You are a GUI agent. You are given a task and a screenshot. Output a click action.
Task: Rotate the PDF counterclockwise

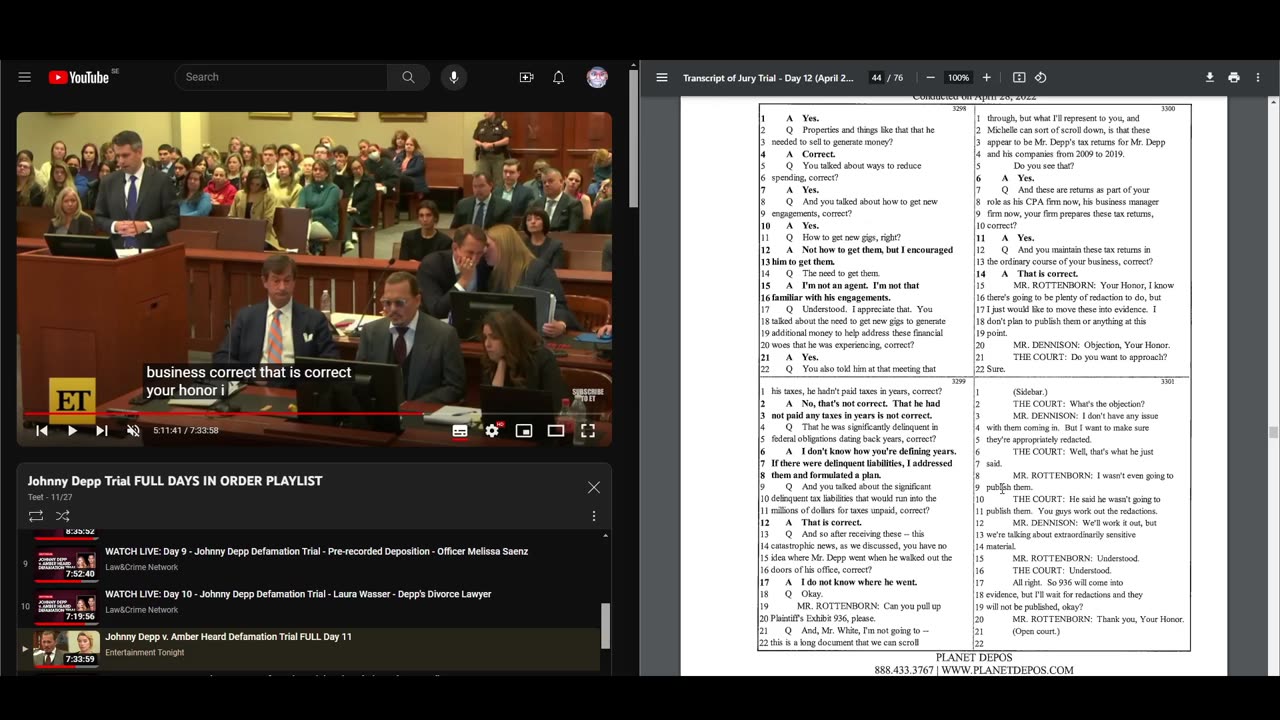click(x=1040, y=77)
